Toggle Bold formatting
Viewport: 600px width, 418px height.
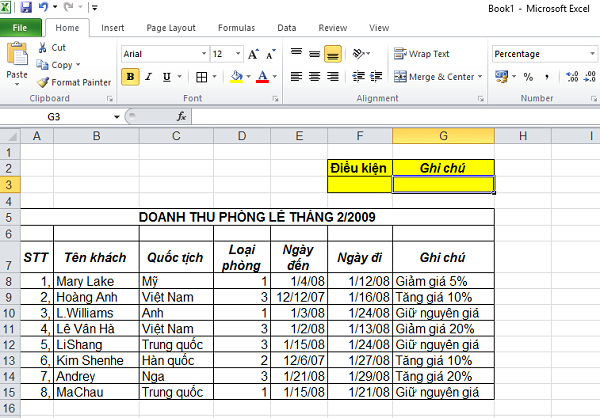(131, 76)
